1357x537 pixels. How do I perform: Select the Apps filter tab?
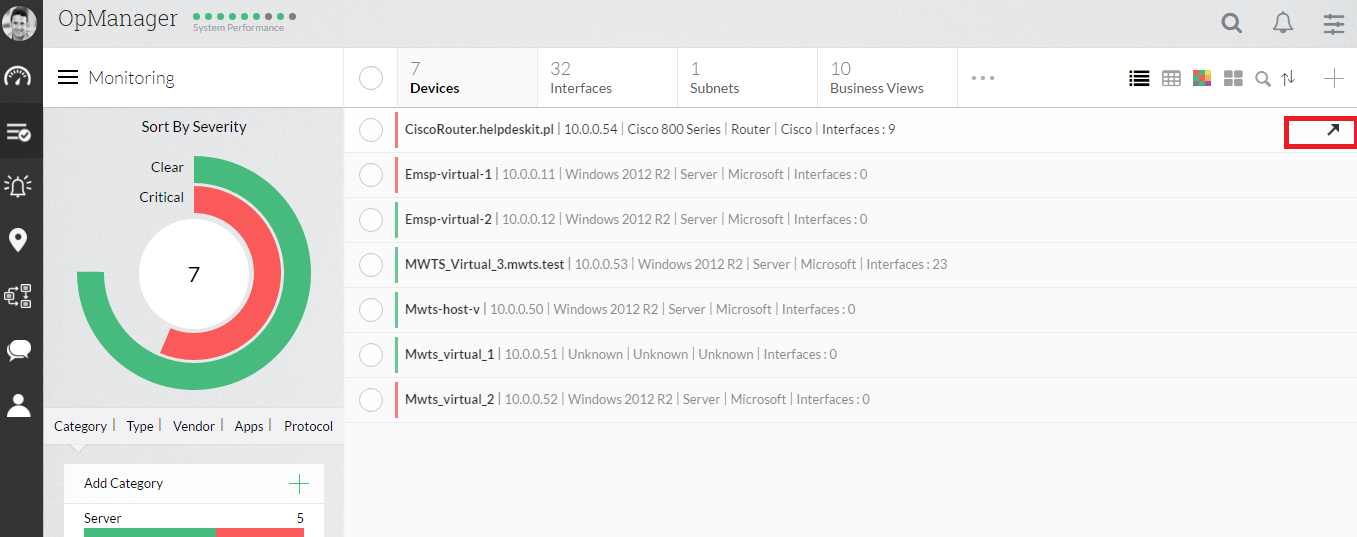pos(249,426)
